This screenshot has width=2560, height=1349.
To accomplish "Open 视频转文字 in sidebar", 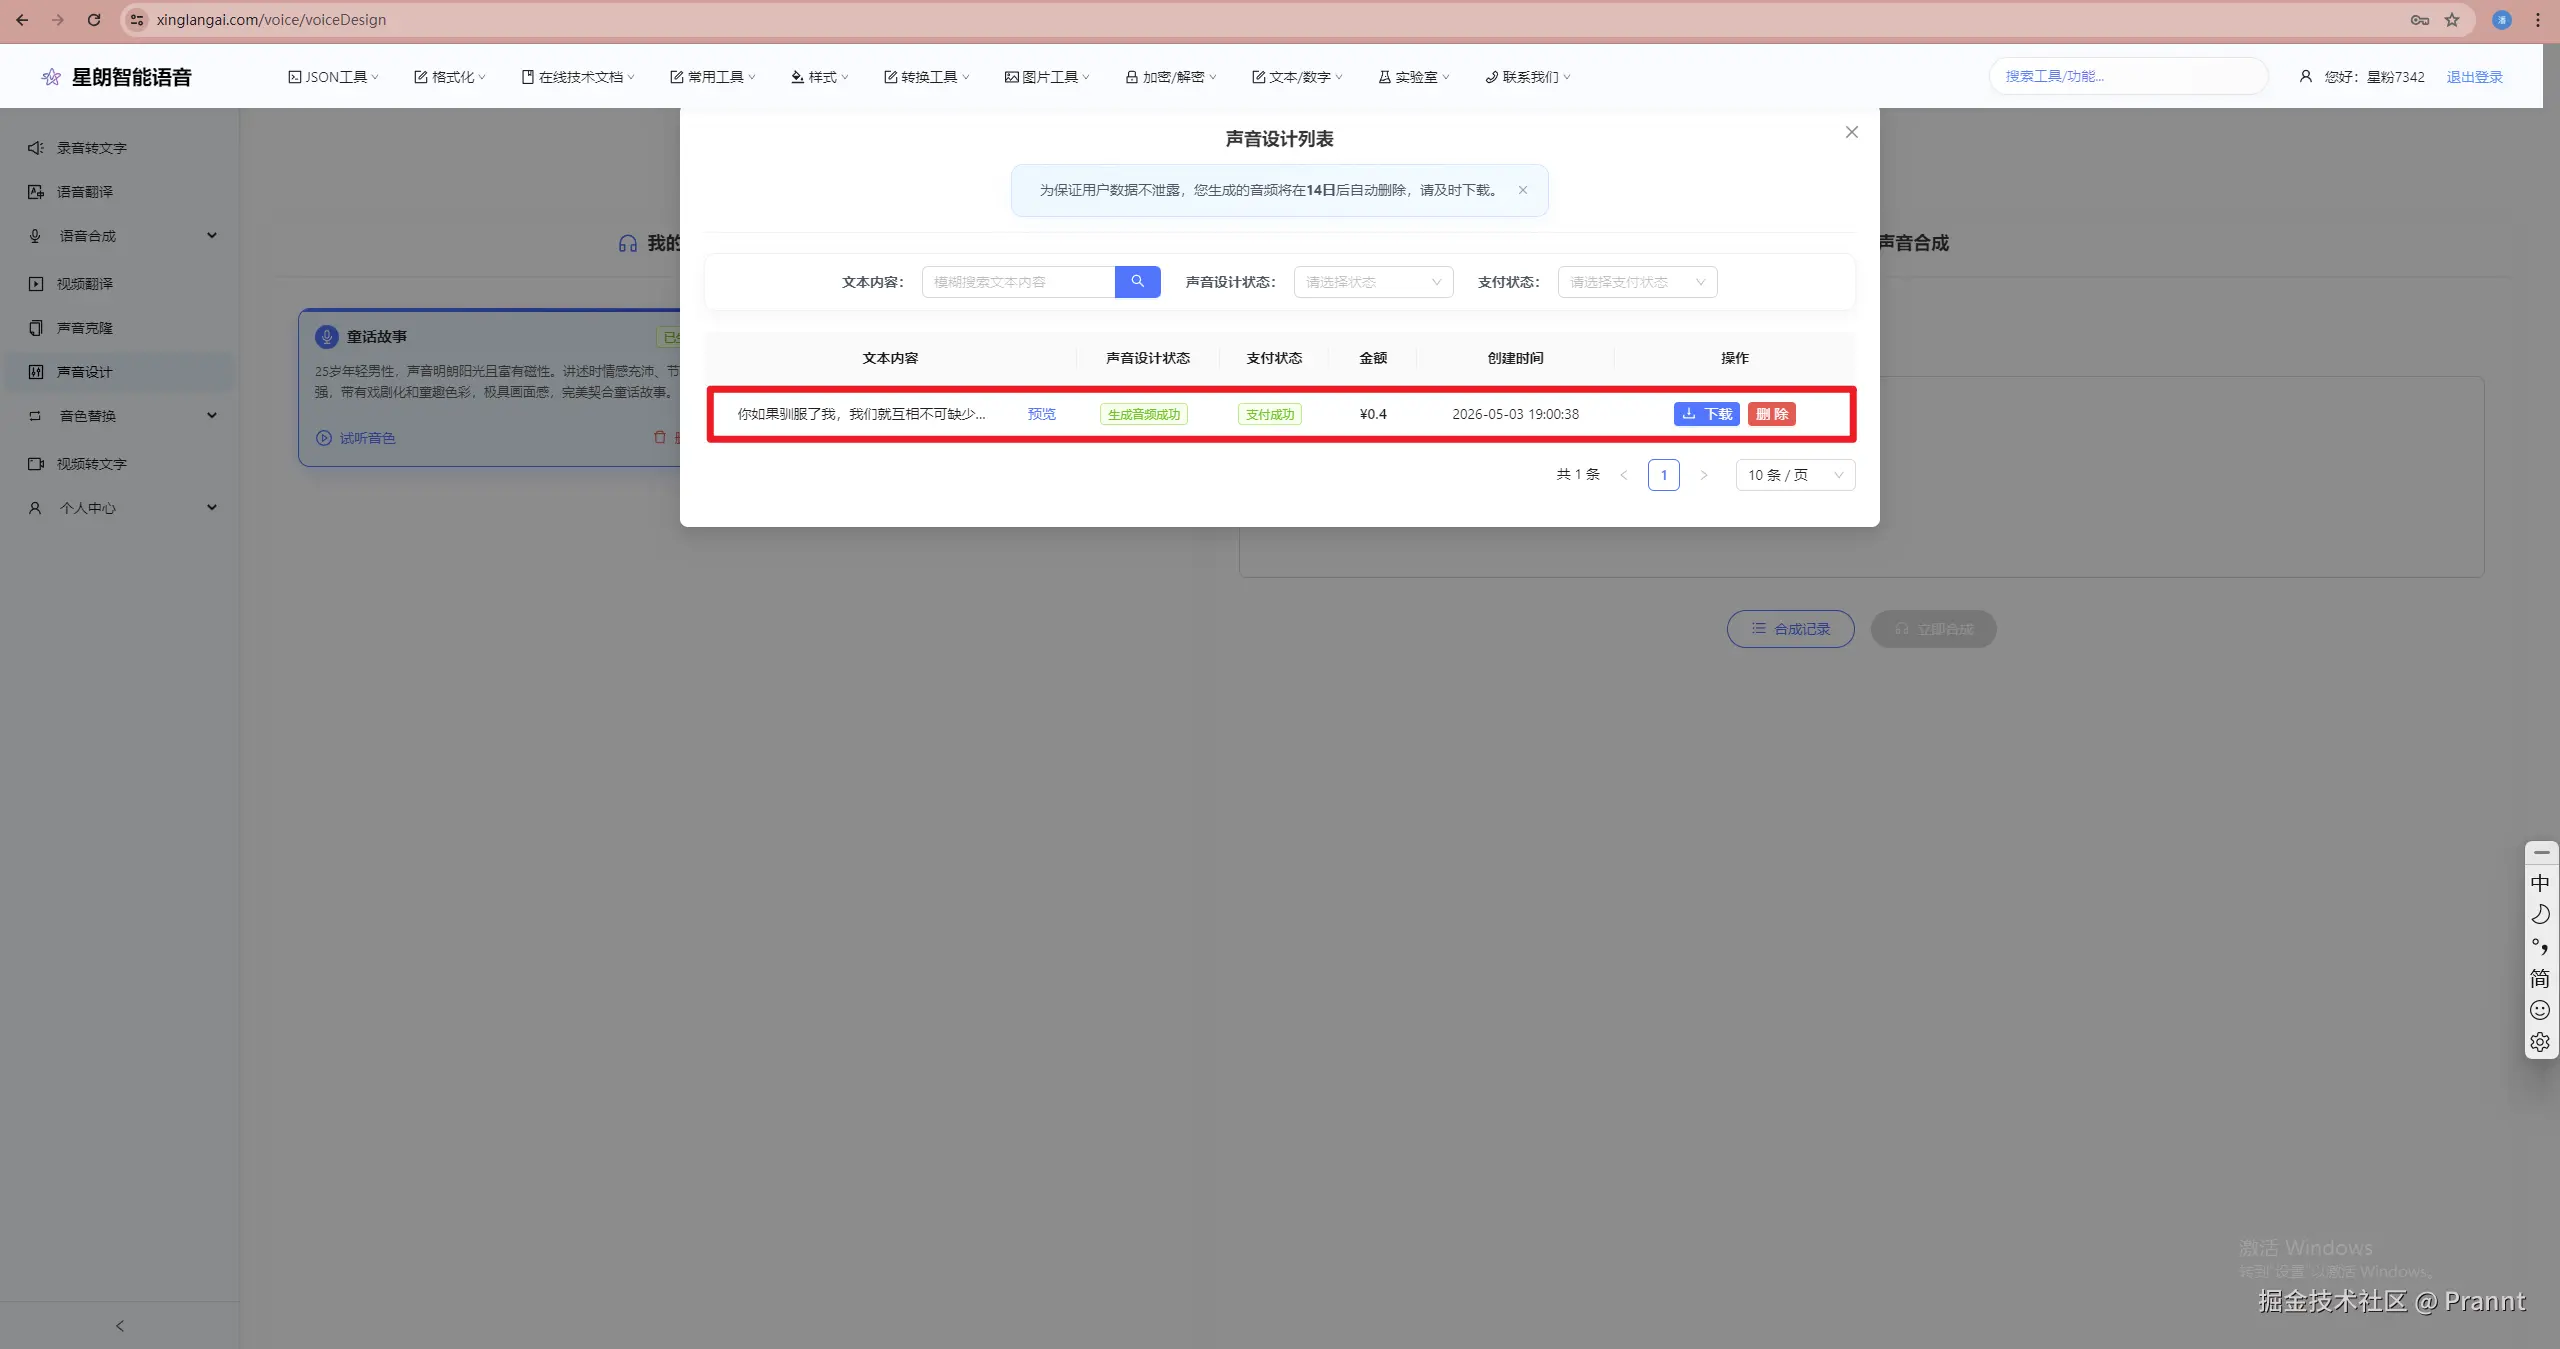I will pyautogui.click(x=120, y=464).
